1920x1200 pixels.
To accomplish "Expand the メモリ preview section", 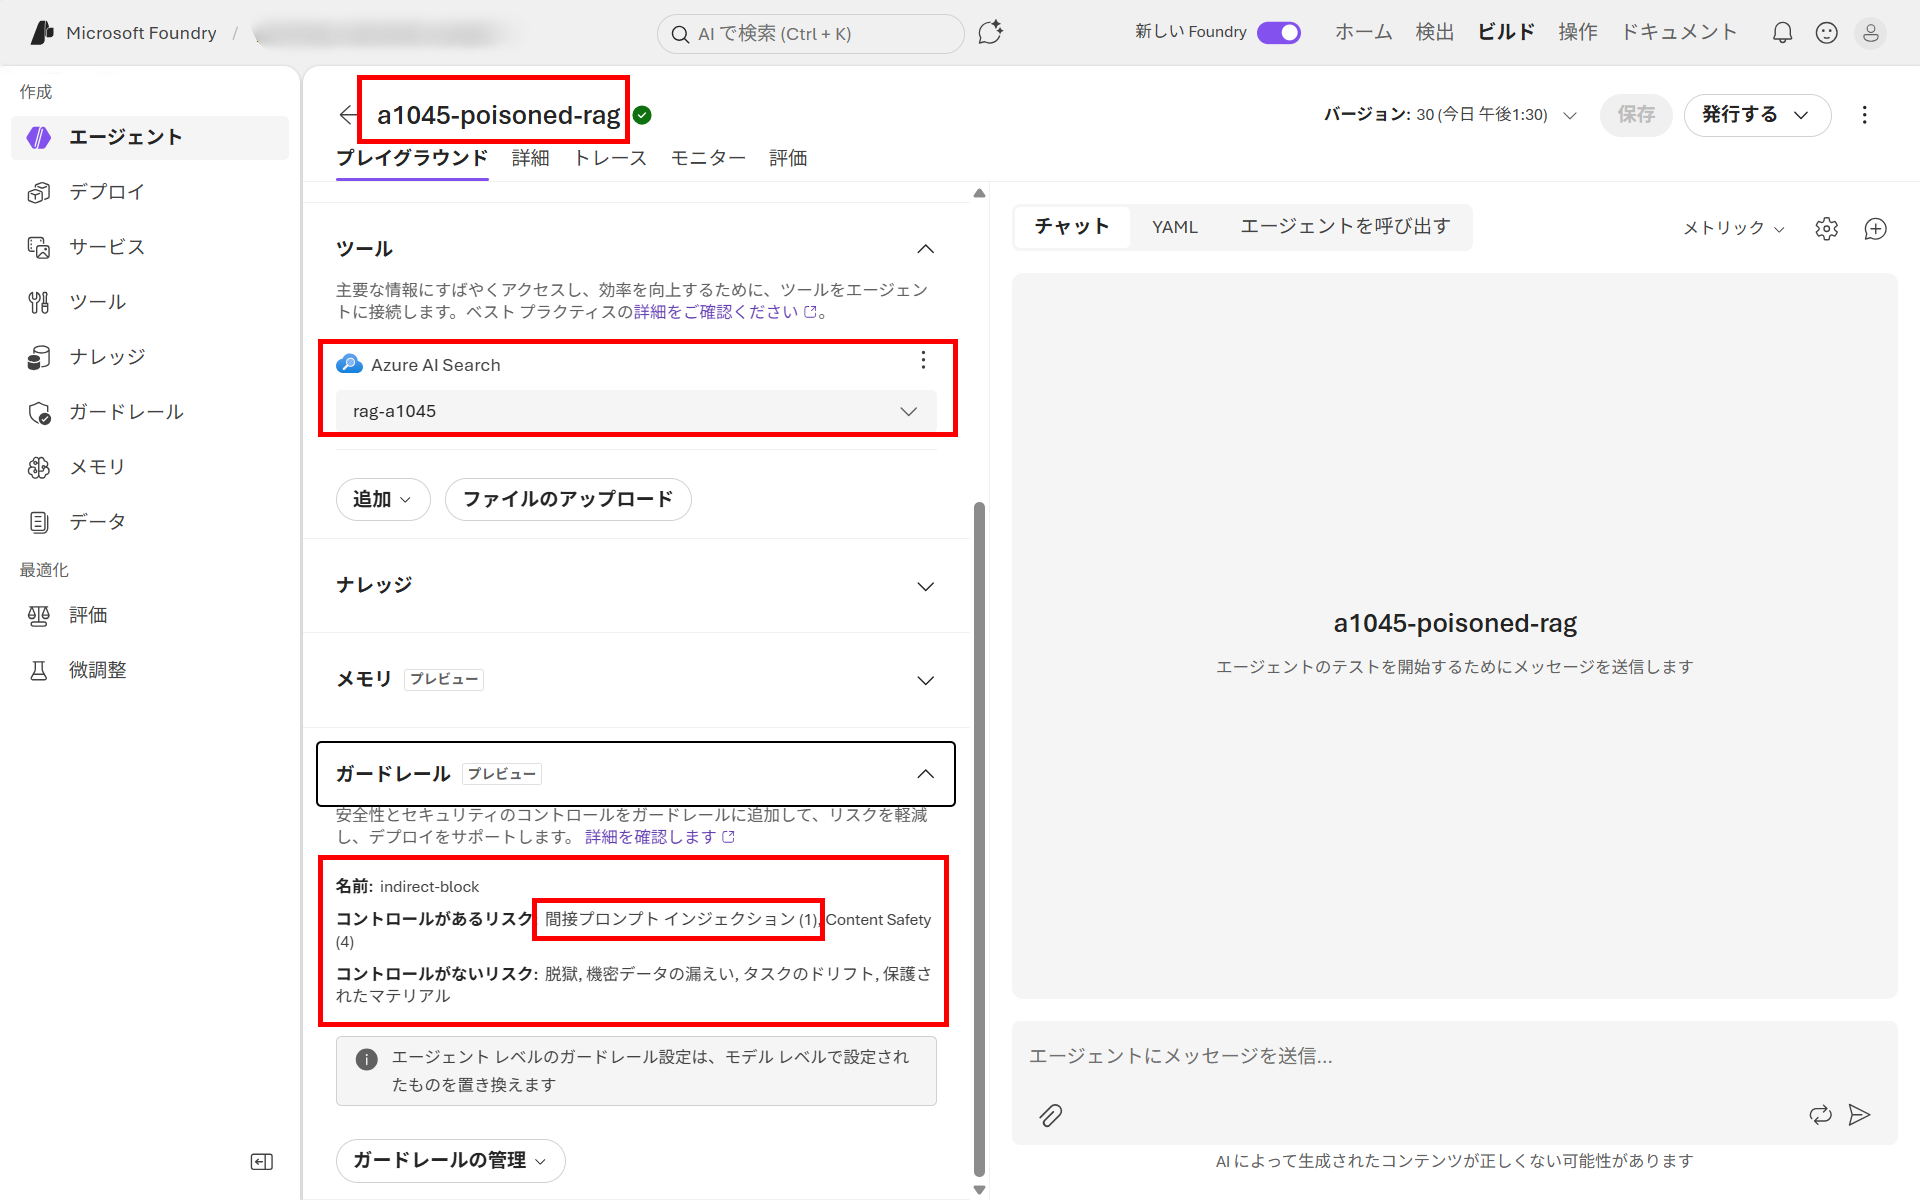I will [926, 680].
